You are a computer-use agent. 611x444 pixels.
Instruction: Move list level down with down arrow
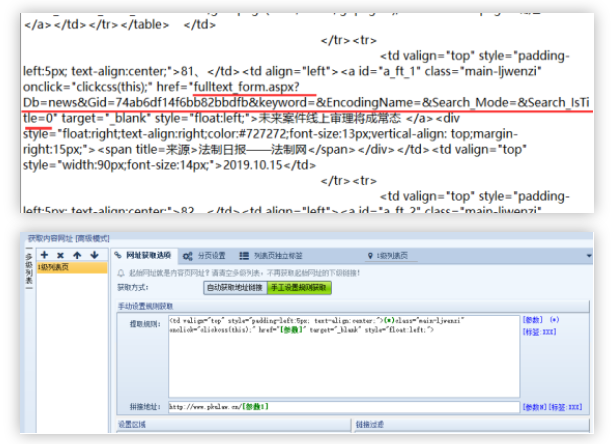pos(93,255)
